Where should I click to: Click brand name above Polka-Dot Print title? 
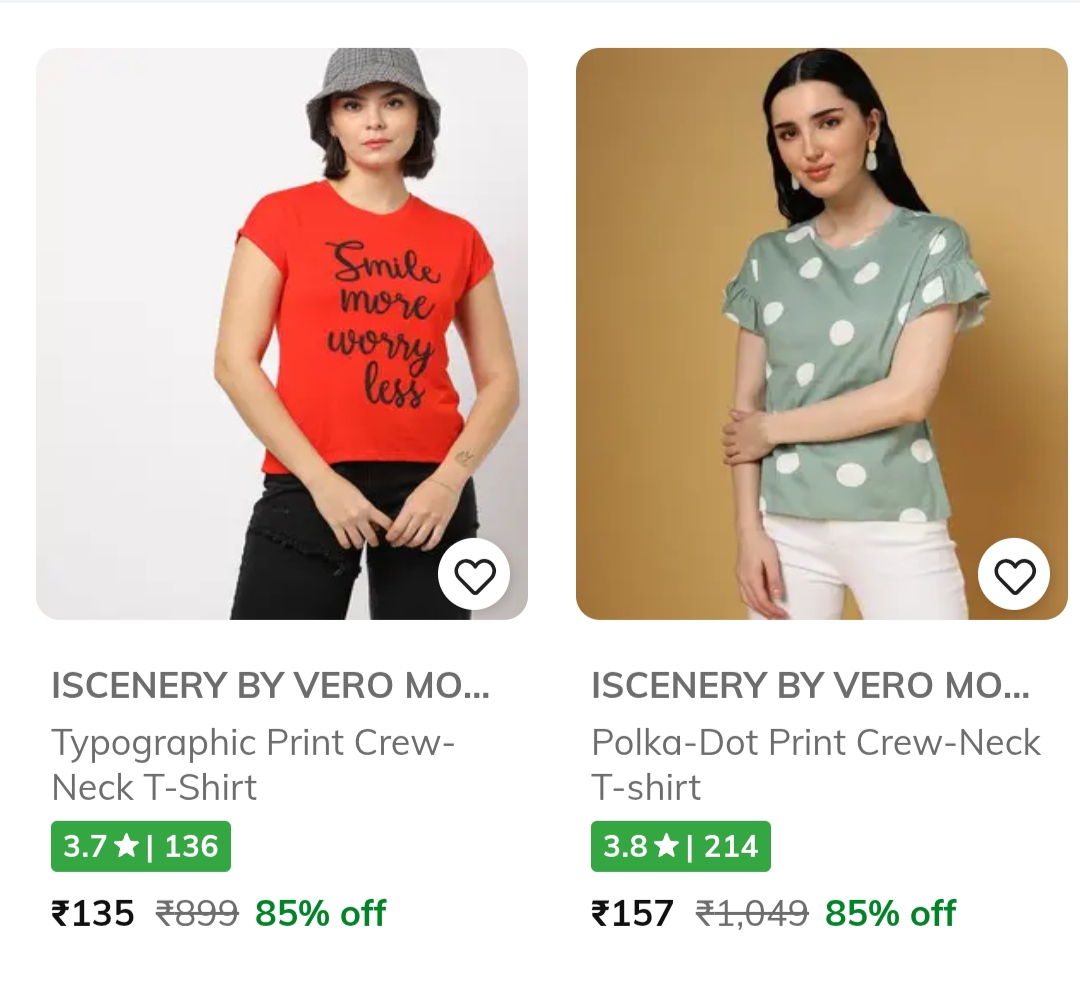810,686
